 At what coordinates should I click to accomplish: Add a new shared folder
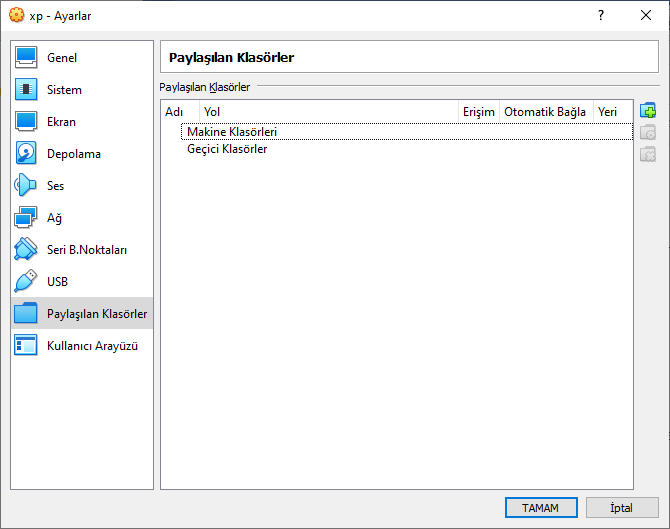pyautogui.click(x=648, y=111)
